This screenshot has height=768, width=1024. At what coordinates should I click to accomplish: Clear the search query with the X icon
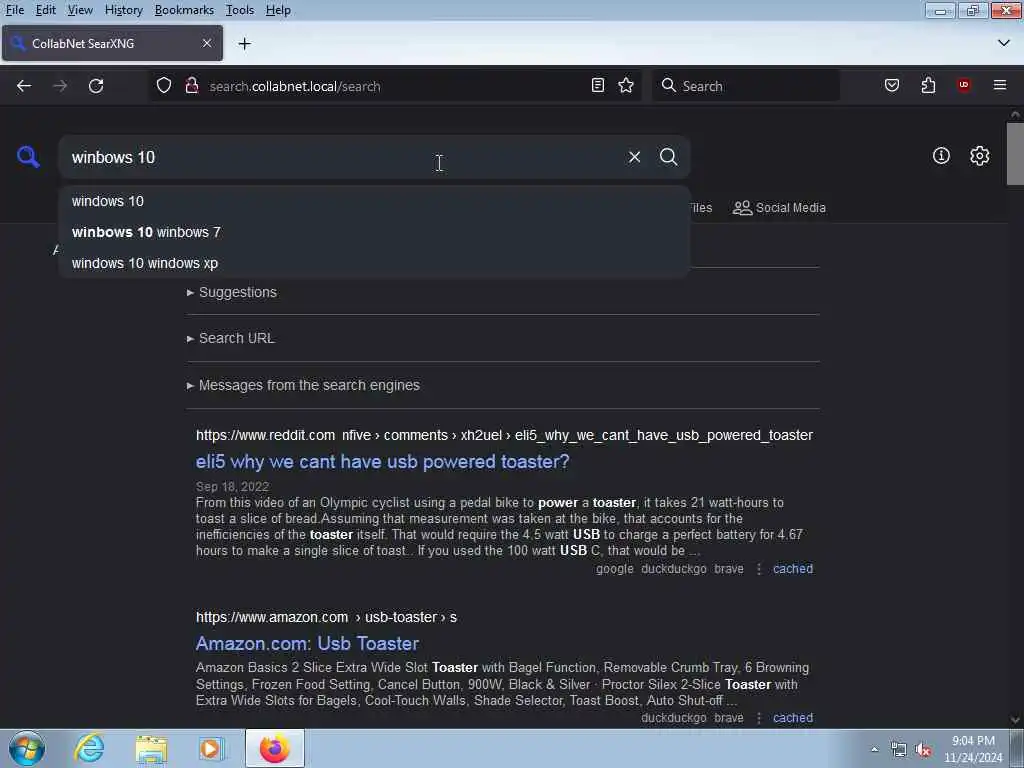click(x=634, y=157)
